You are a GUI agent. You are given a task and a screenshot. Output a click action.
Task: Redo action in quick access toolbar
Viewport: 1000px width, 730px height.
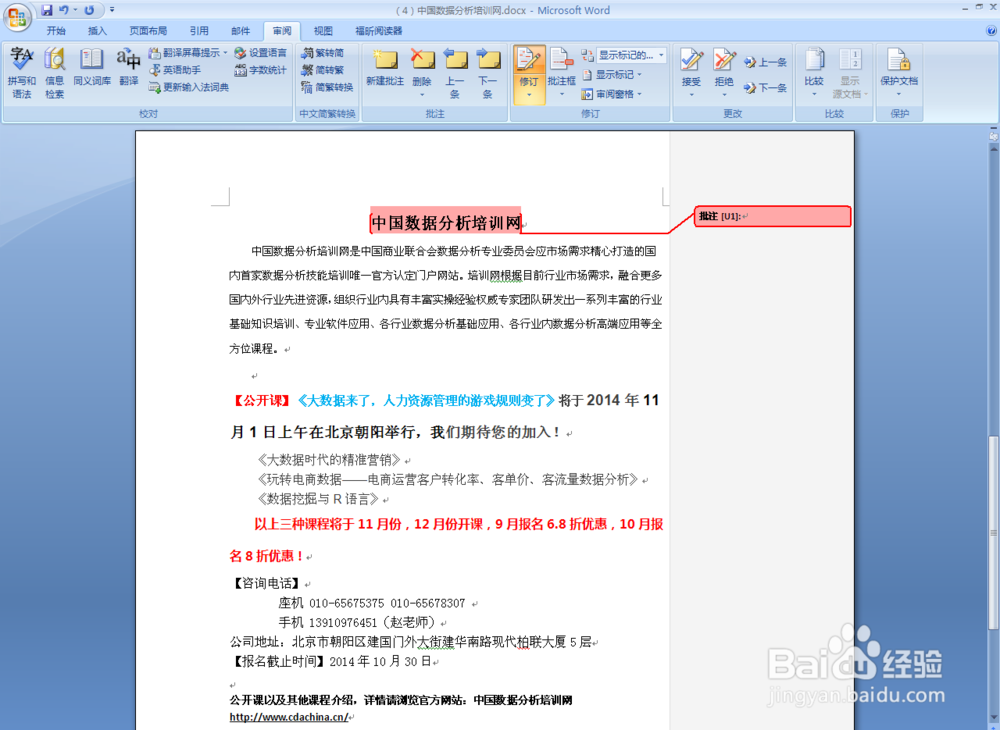[x=89, y=10]
